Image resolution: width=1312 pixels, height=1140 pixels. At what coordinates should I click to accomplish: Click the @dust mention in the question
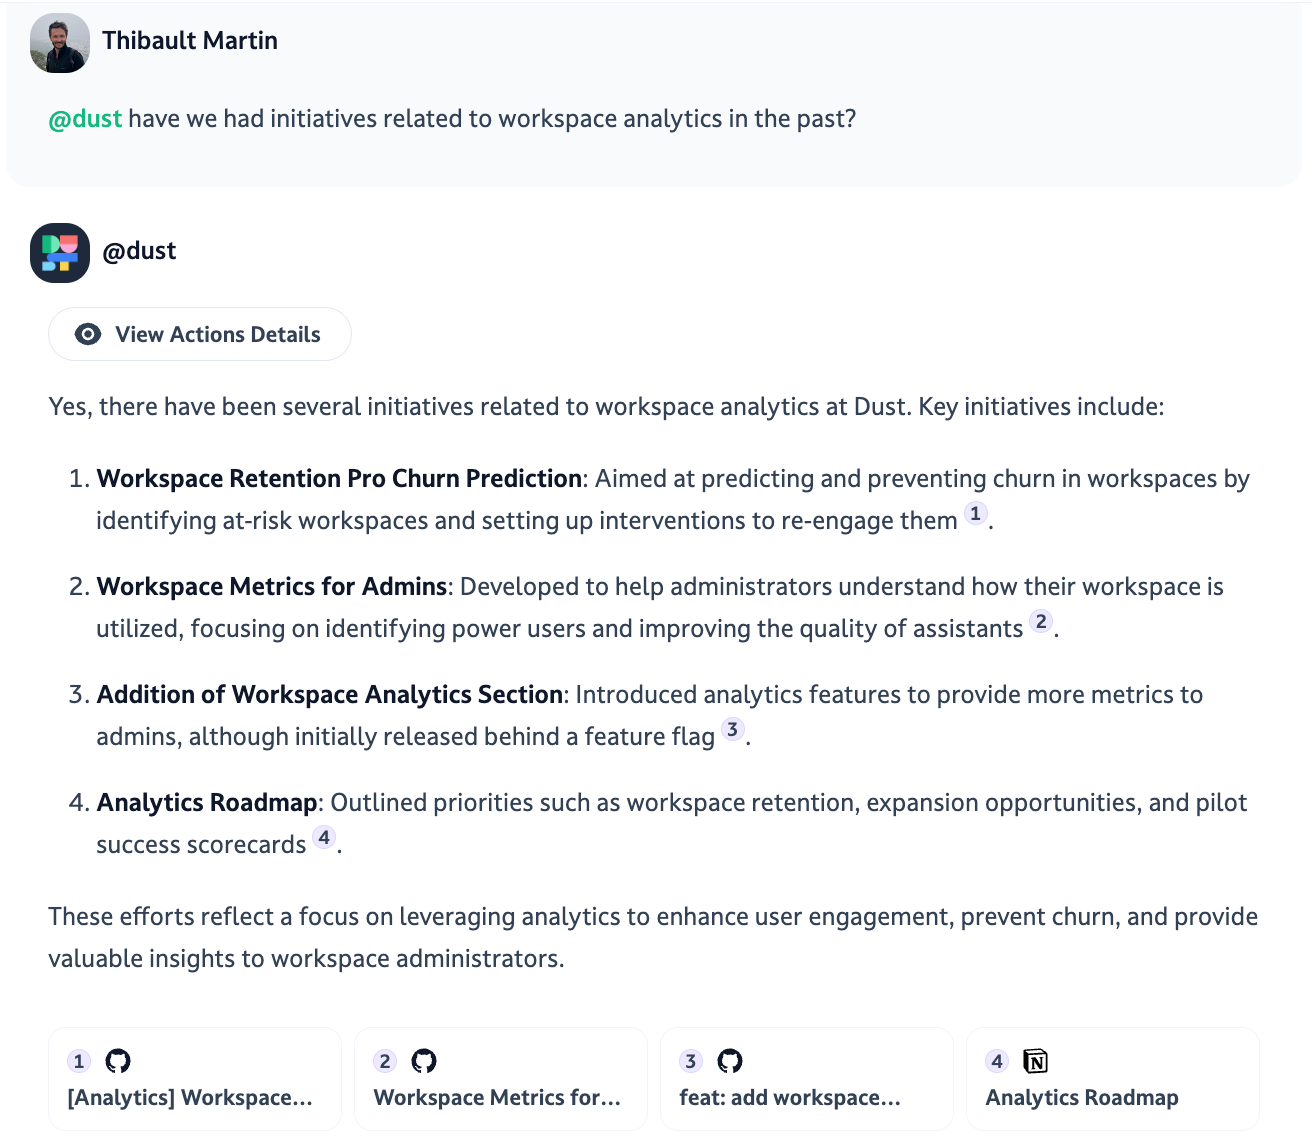[x=85, y=119]
